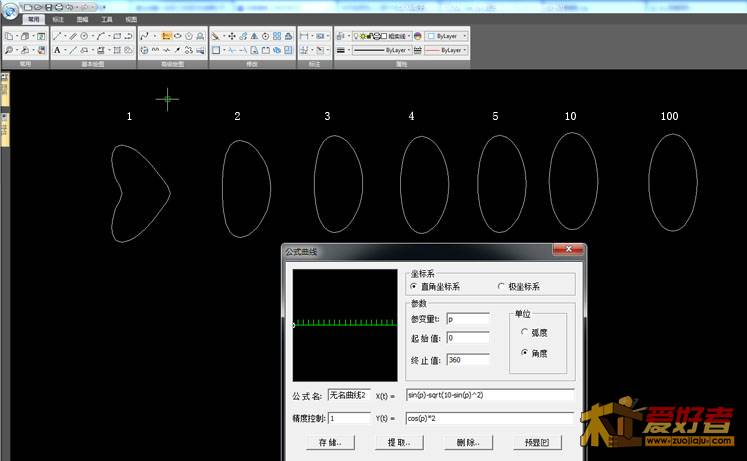The image size is (747, 461).
Task: Click the move (cross arrows) tool
Action: pyautogui.click(x=232, y=35)
